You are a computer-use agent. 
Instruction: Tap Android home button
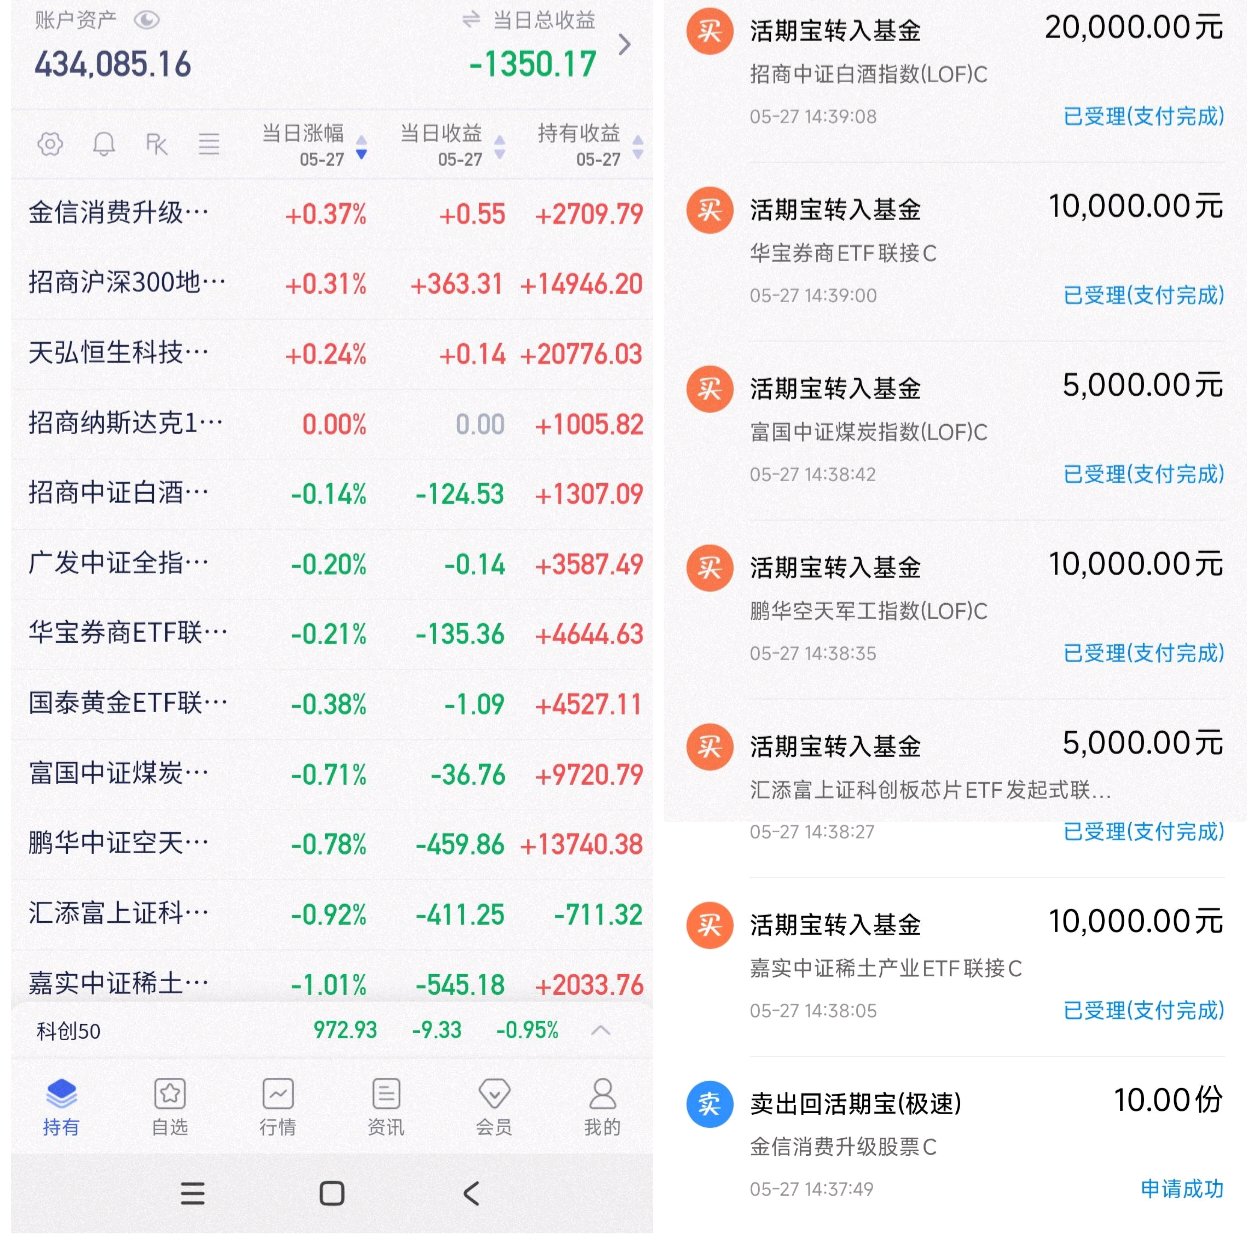[332, 1193]
